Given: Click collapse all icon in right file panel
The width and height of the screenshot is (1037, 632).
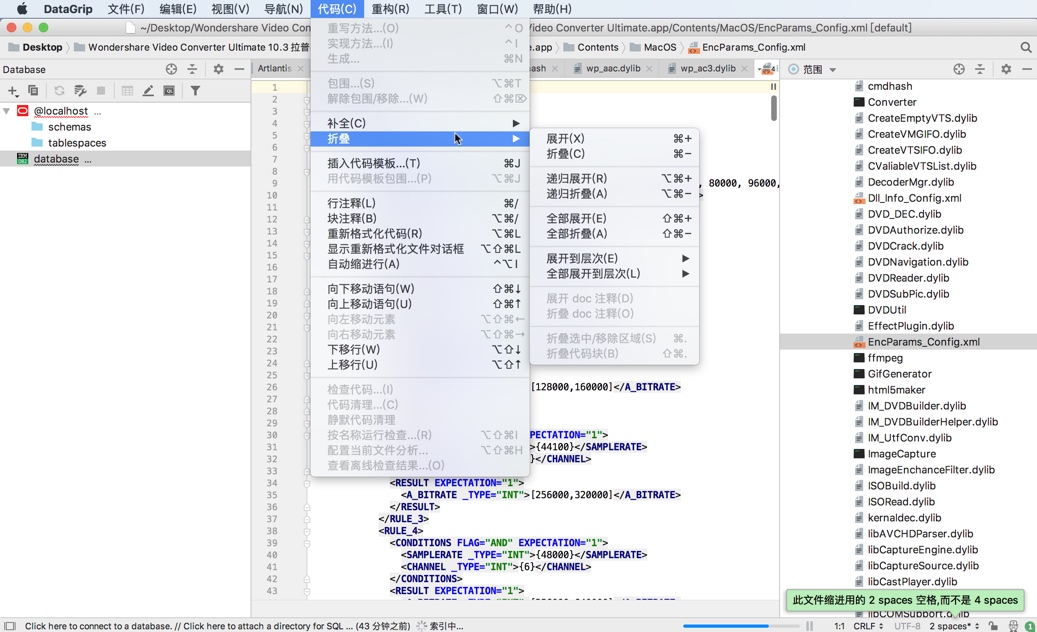Looking at the screenshot, I should [x=979, y=69].
